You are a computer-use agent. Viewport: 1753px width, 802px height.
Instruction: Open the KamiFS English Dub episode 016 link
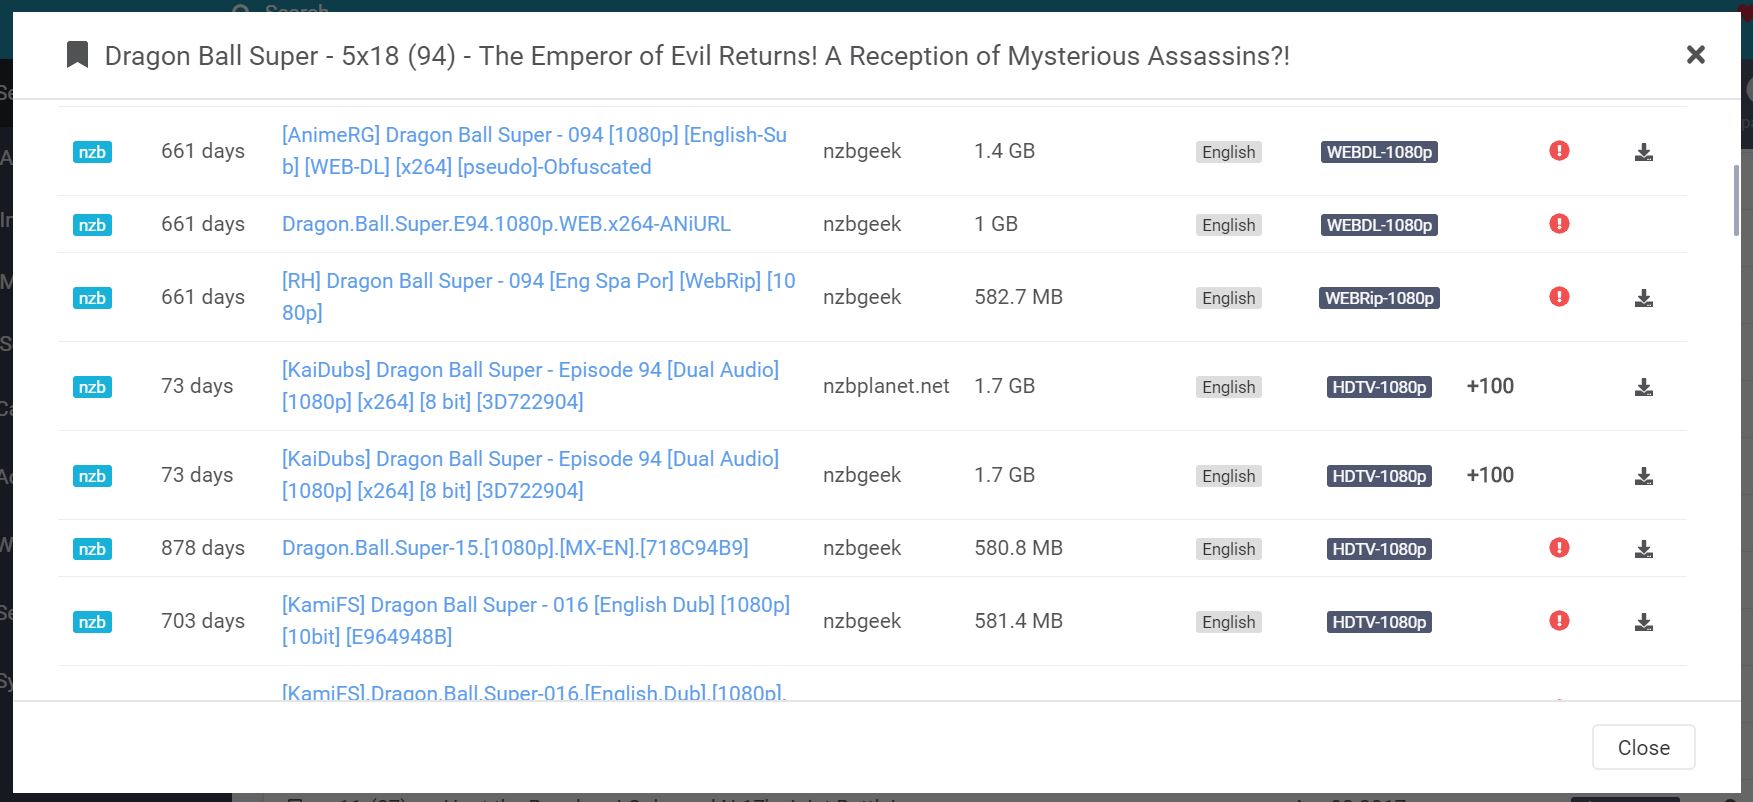535,620
